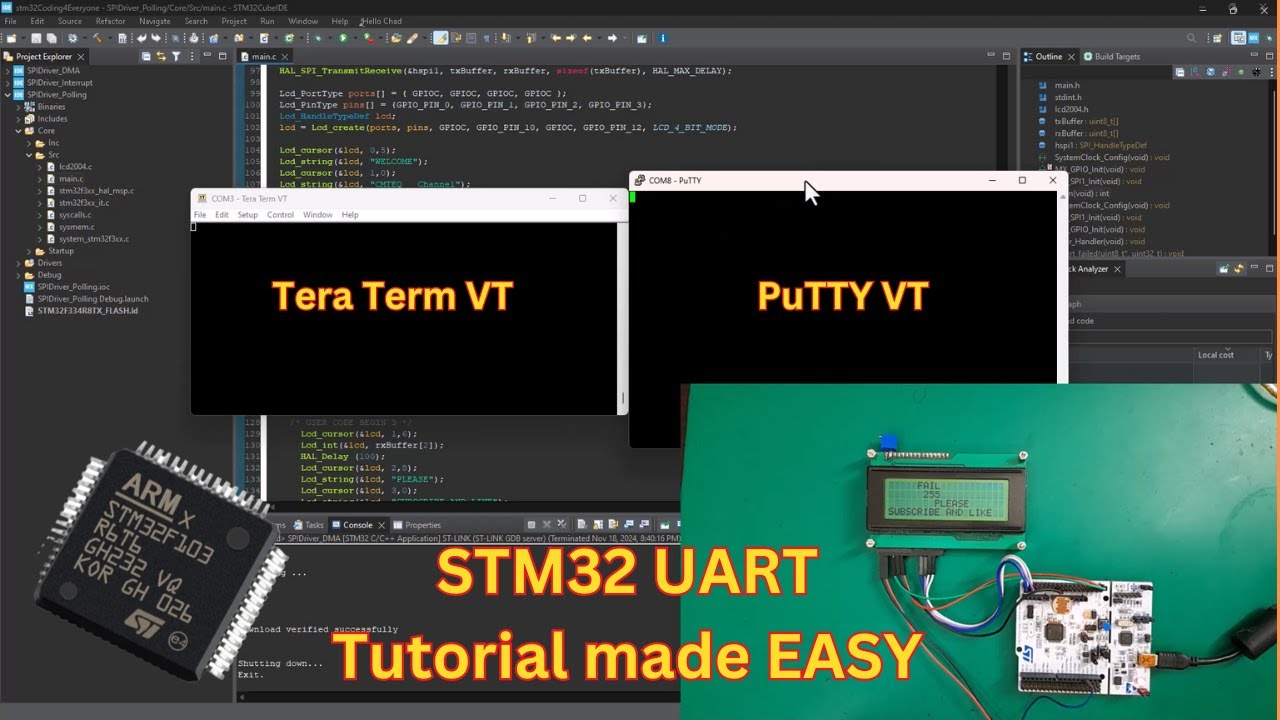Toggle Link with Editor in Project Explorer
Image resolution: width=1280 pixels, height=720 pixels.
(x=161, y=57)
